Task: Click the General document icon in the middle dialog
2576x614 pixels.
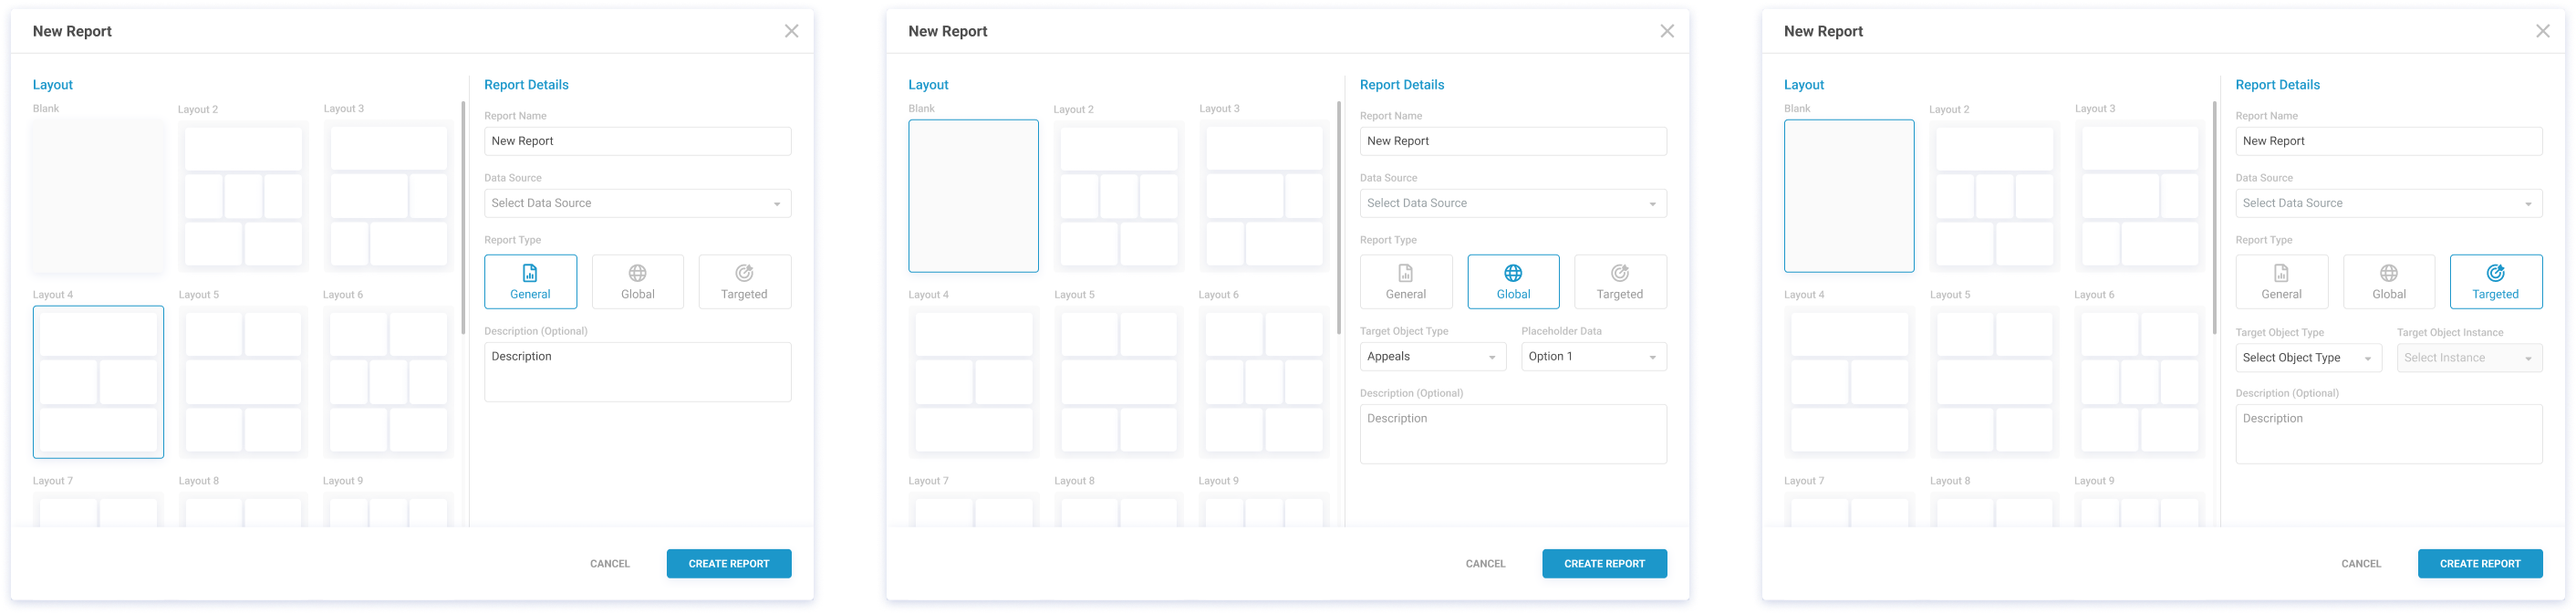Action: [x=1405, y=273]
